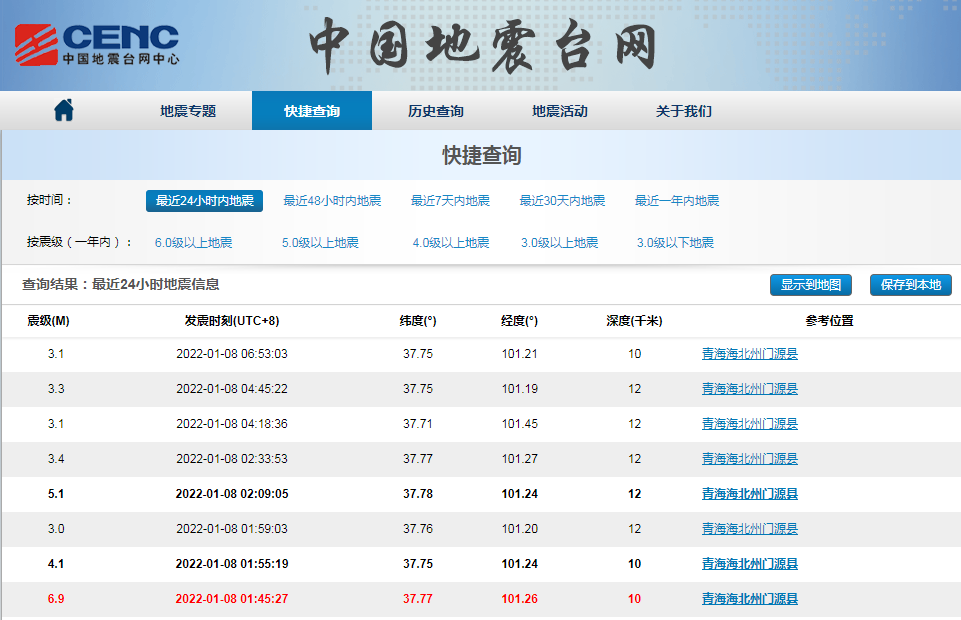The width and height of the screenshot is (961, 620).
Task: Click the CENC logo
Action: coord(97,45)
